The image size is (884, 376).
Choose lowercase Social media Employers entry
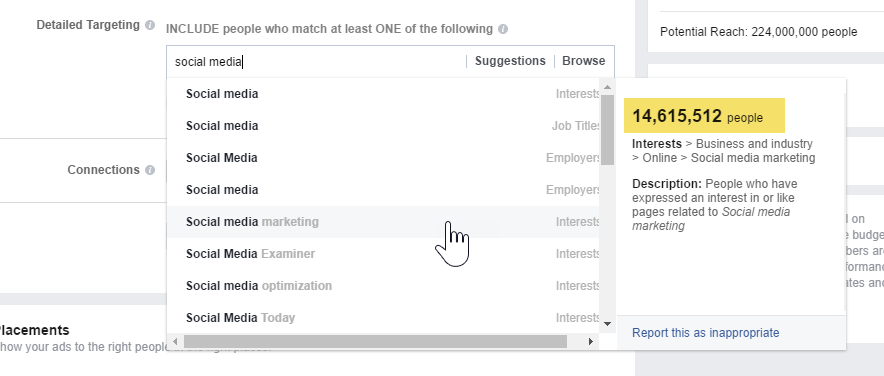tap(383, 190)
